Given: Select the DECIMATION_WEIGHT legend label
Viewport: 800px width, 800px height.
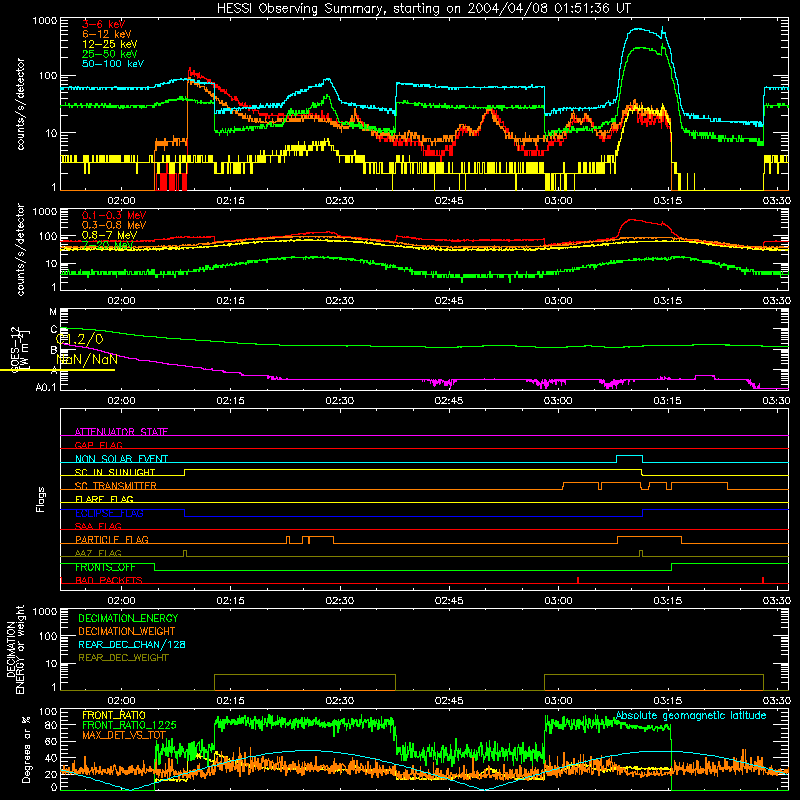Looking at the screenshot, I should (x=127, y=632).
